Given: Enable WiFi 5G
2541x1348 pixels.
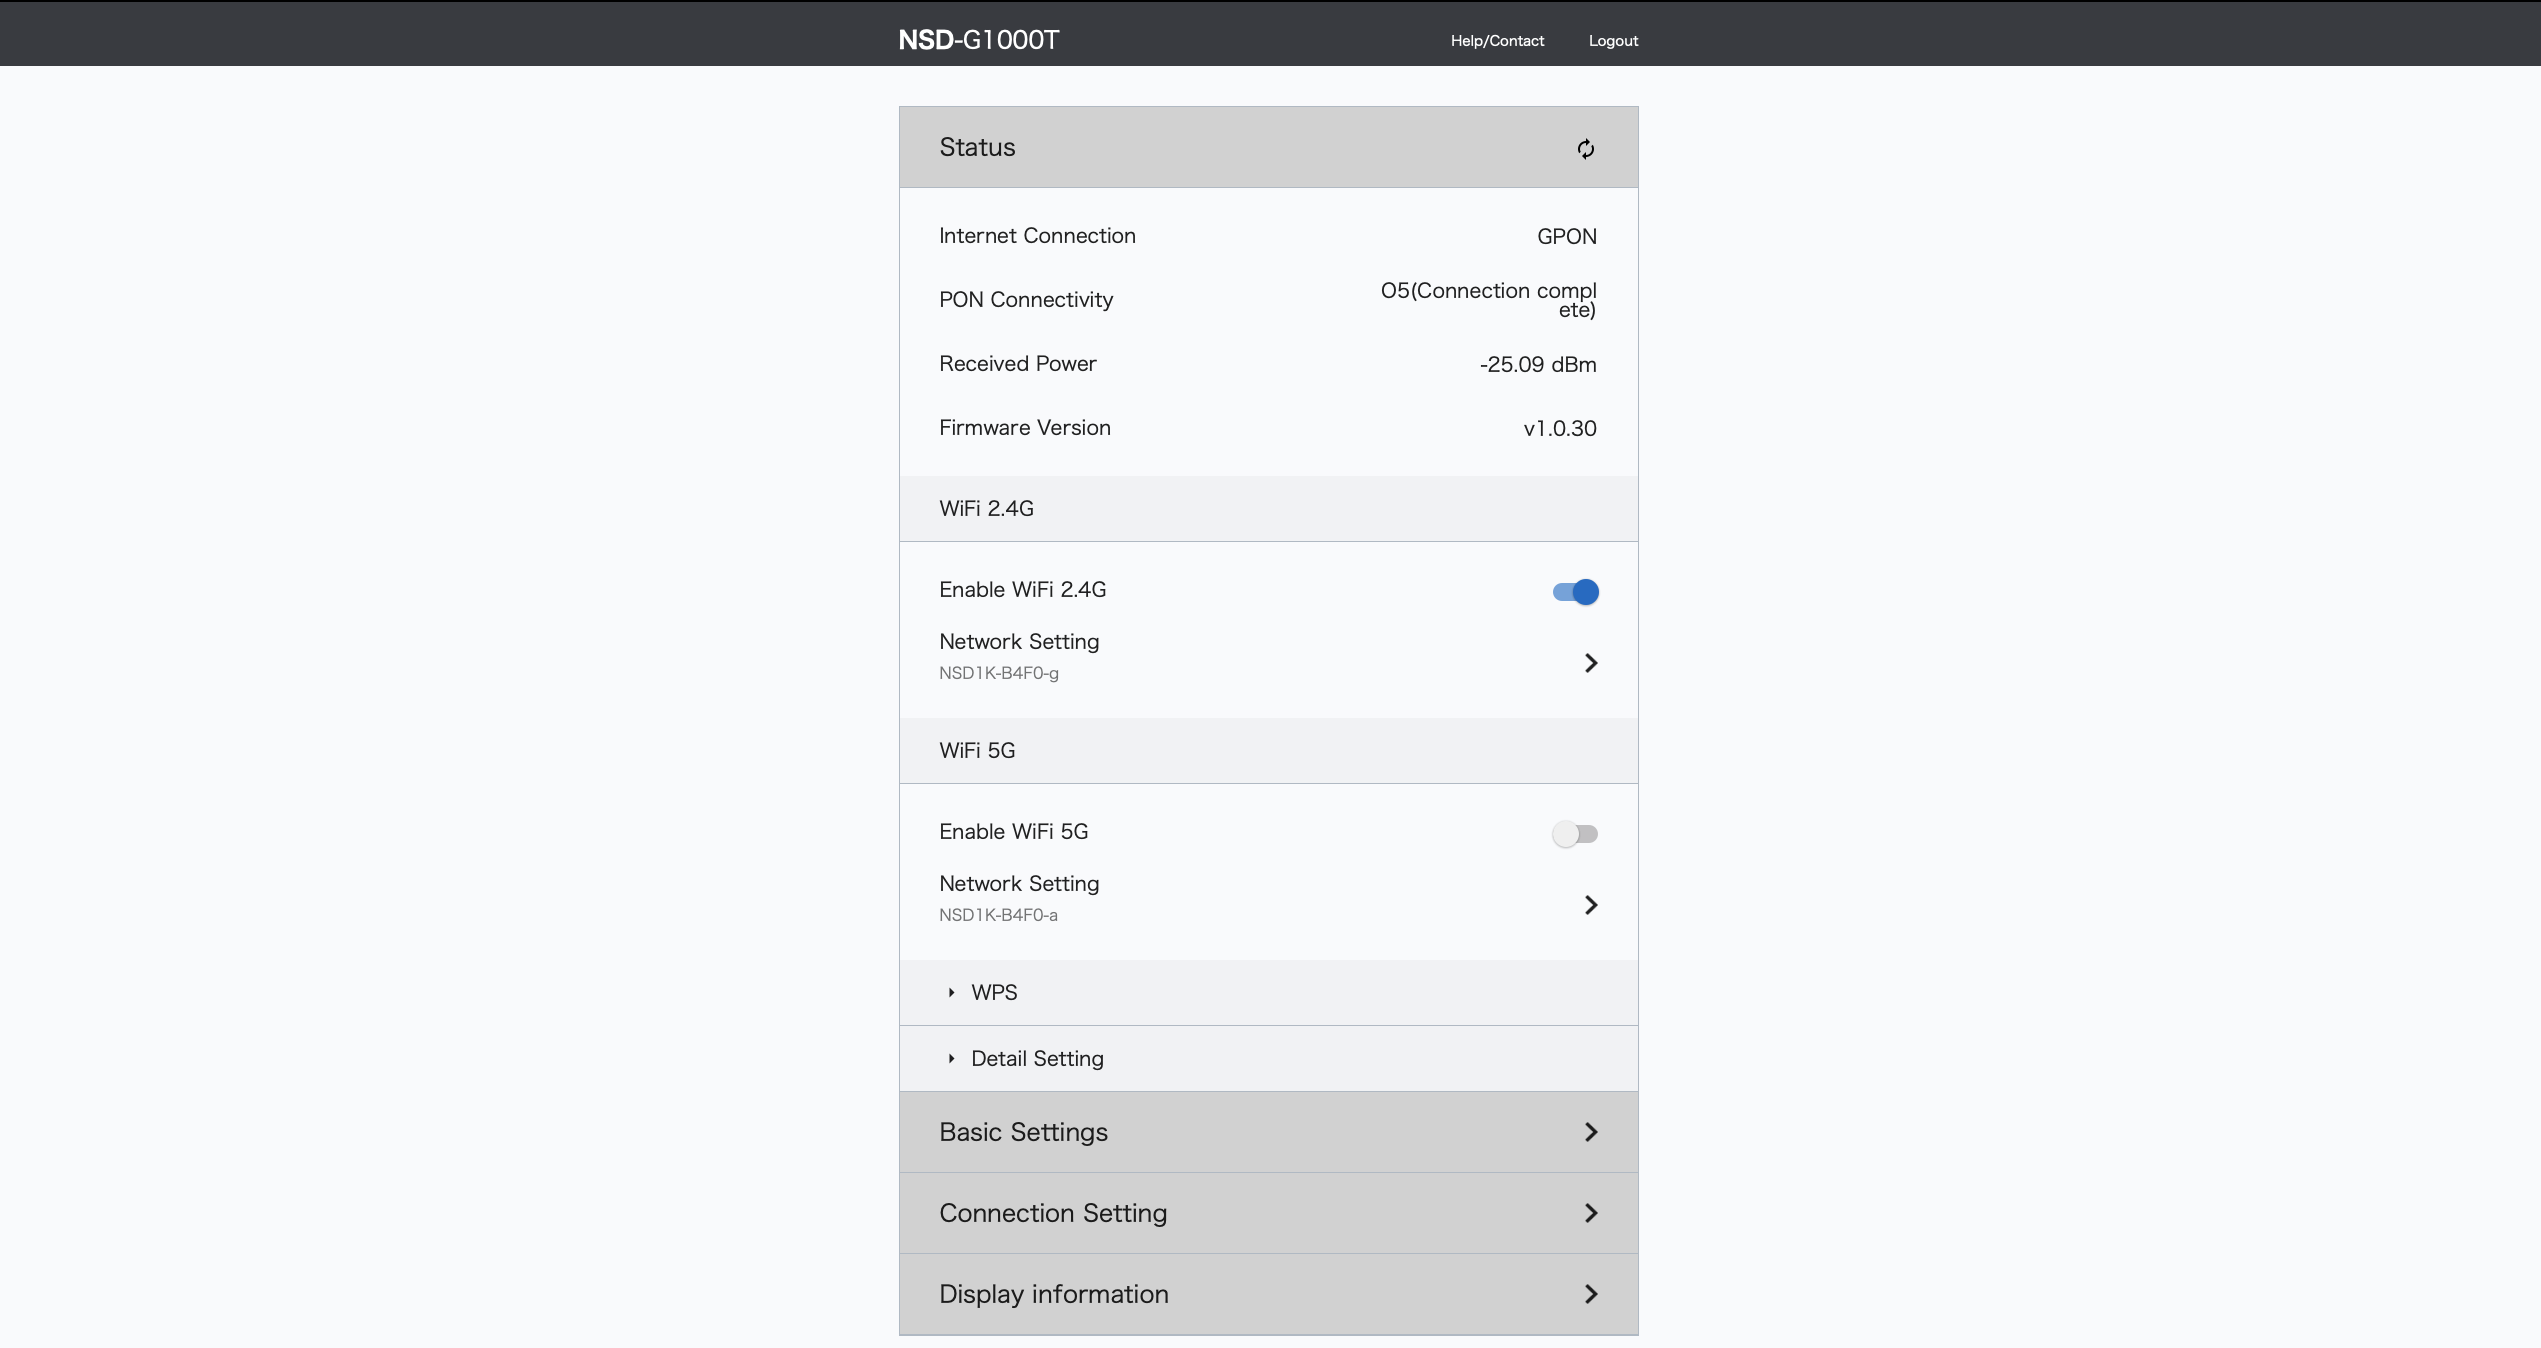Looking at the screenshot, I should point(1576,833).
